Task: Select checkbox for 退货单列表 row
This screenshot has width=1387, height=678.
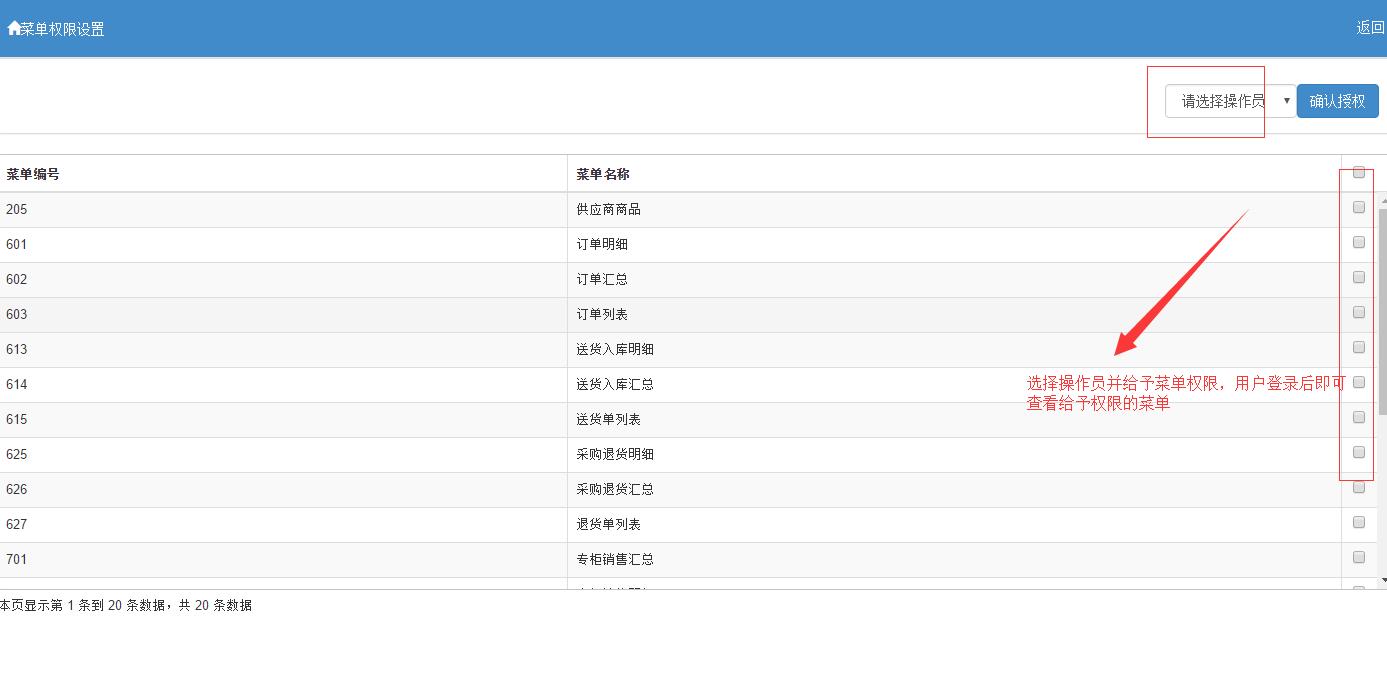Action: coord(1359,523)
